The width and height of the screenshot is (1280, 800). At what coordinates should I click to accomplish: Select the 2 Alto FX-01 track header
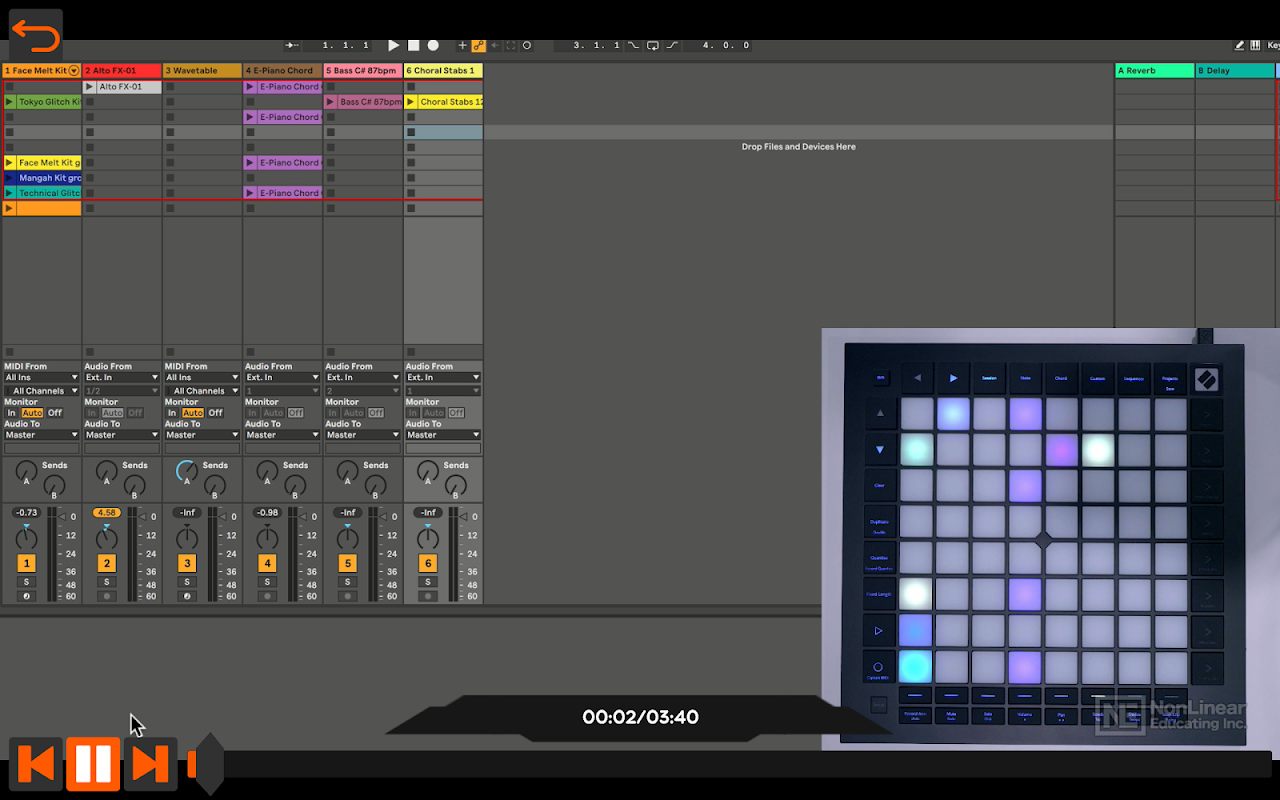point(121,71)
